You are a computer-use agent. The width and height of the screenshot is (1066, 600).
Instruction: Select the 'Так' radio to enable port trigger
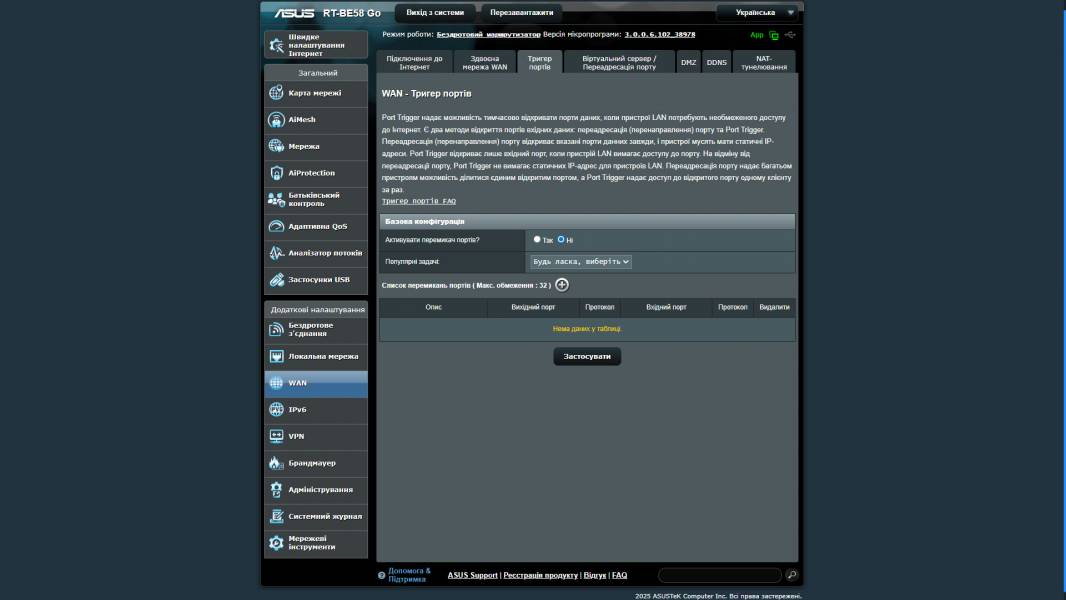pyautogui.click(x=537, y=239)
